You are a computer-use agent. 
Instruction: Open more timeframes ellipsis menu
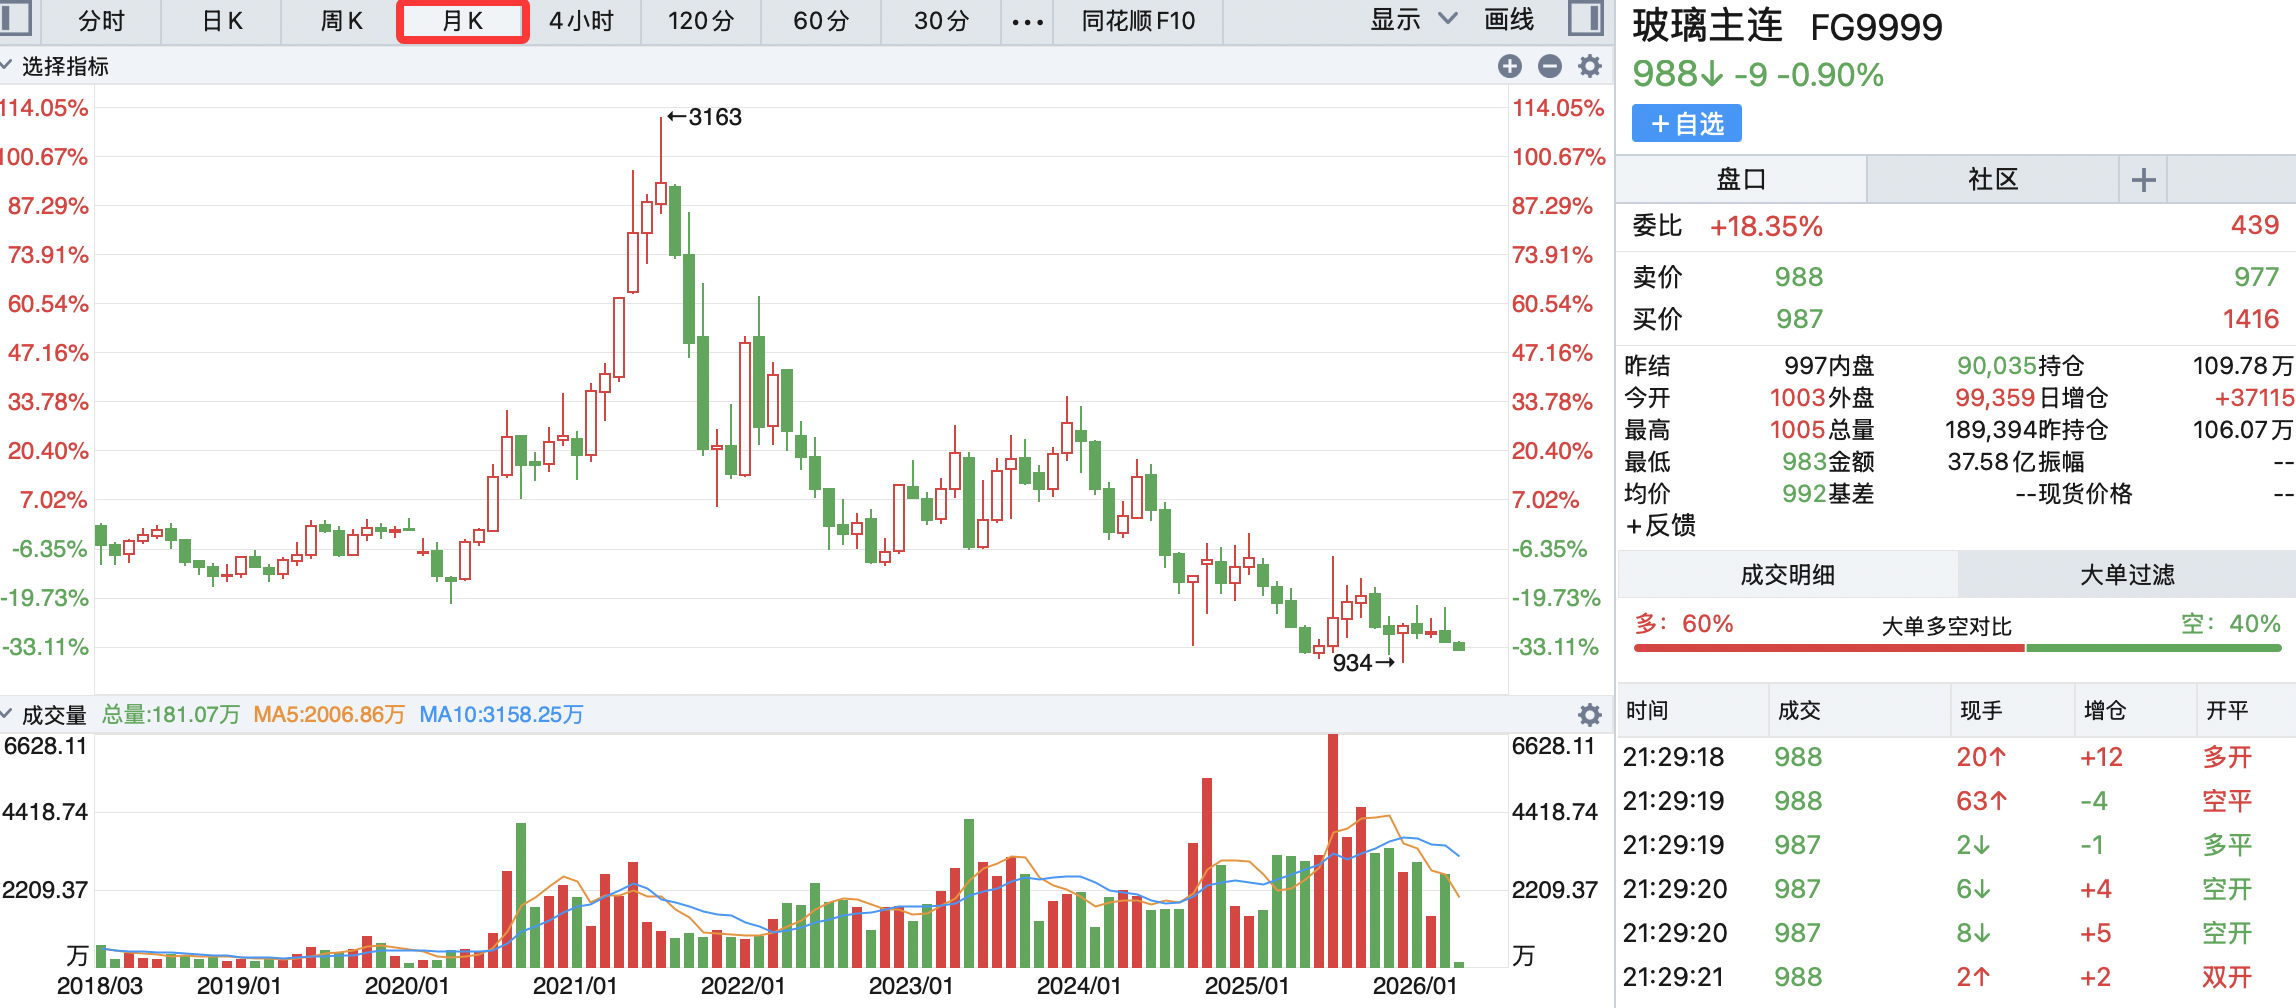[1027, 21]
